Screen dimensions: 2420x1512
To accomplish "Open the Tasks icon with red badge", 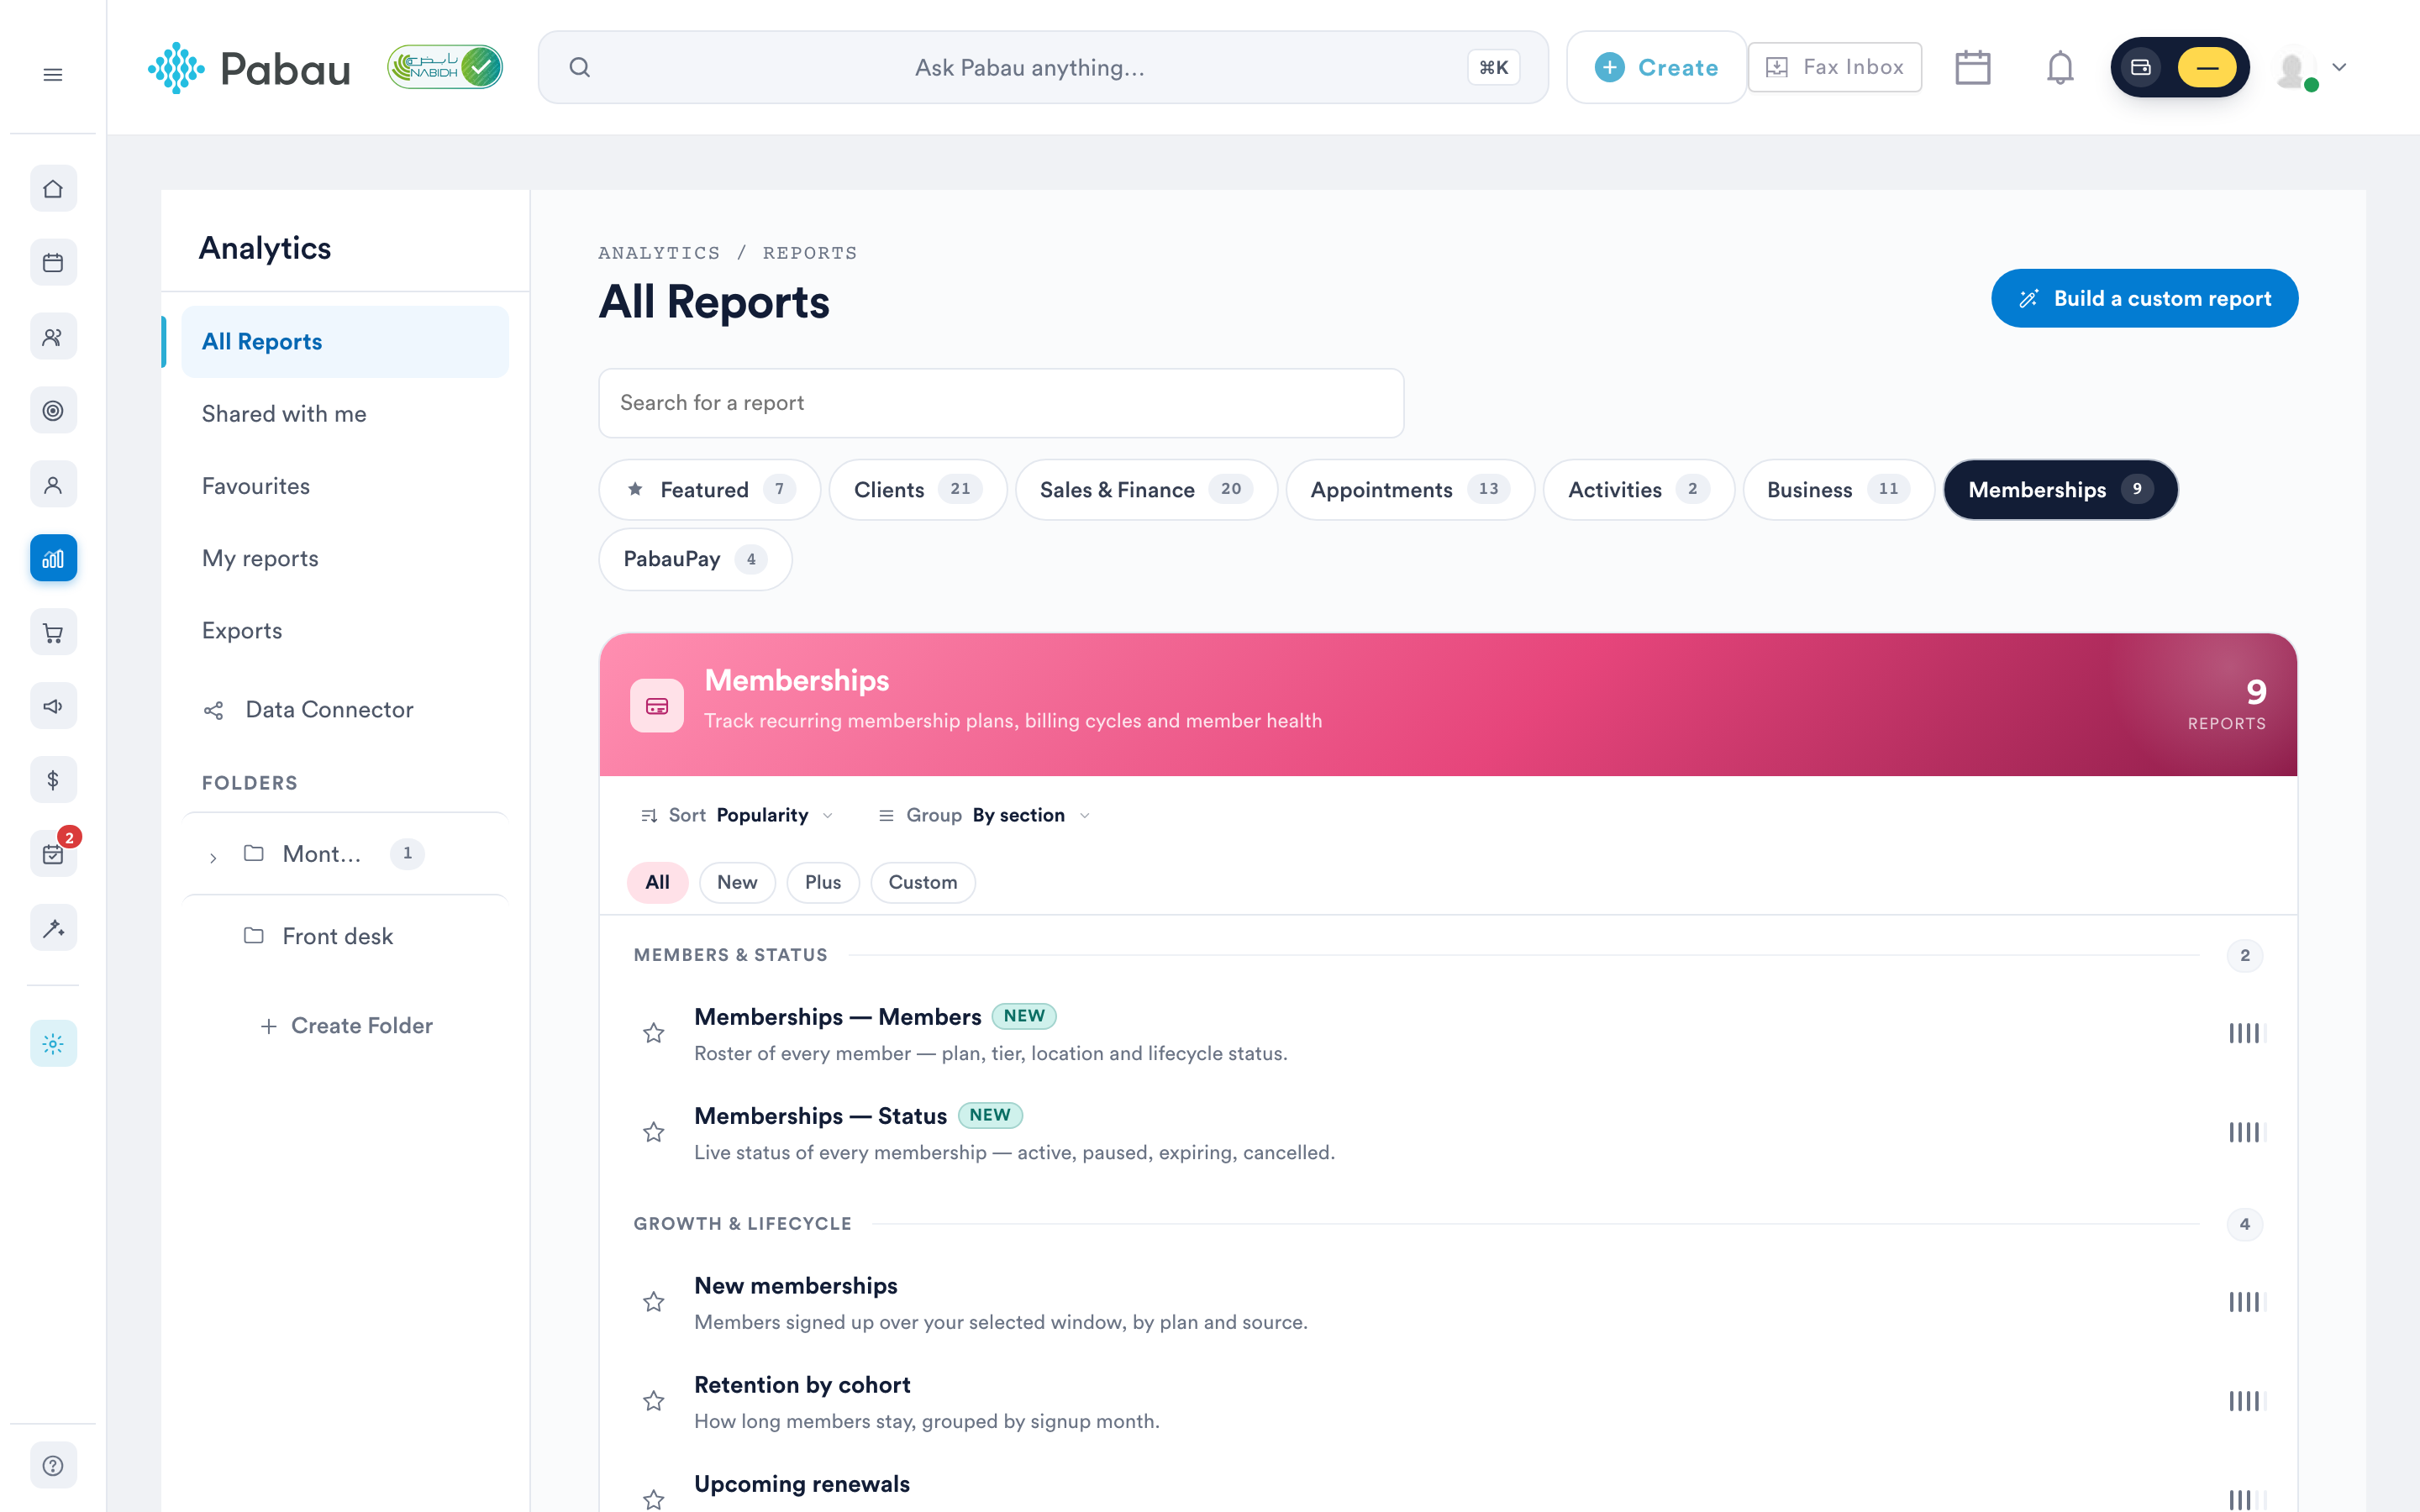I will click(x=53, y=854).
